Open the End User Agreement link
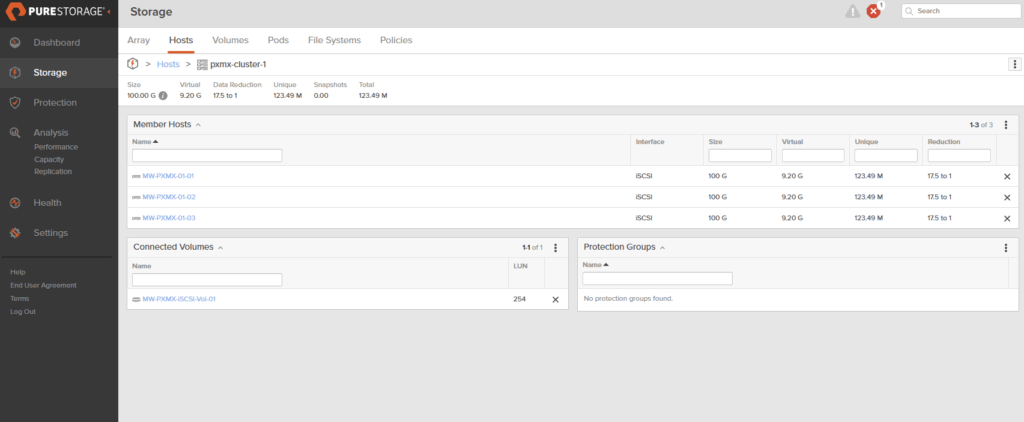The width and height of the screenshot is (1024, 422). pyautogui.click(x=43, y=285)
